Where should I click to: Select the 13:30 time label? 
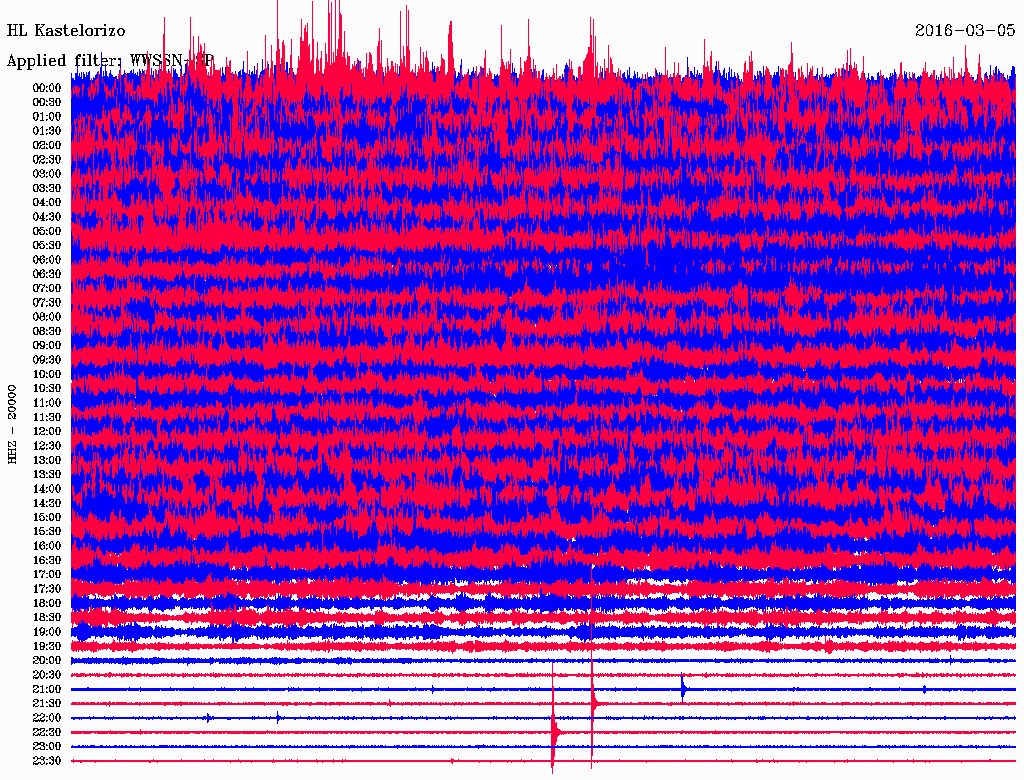[47, 475]
